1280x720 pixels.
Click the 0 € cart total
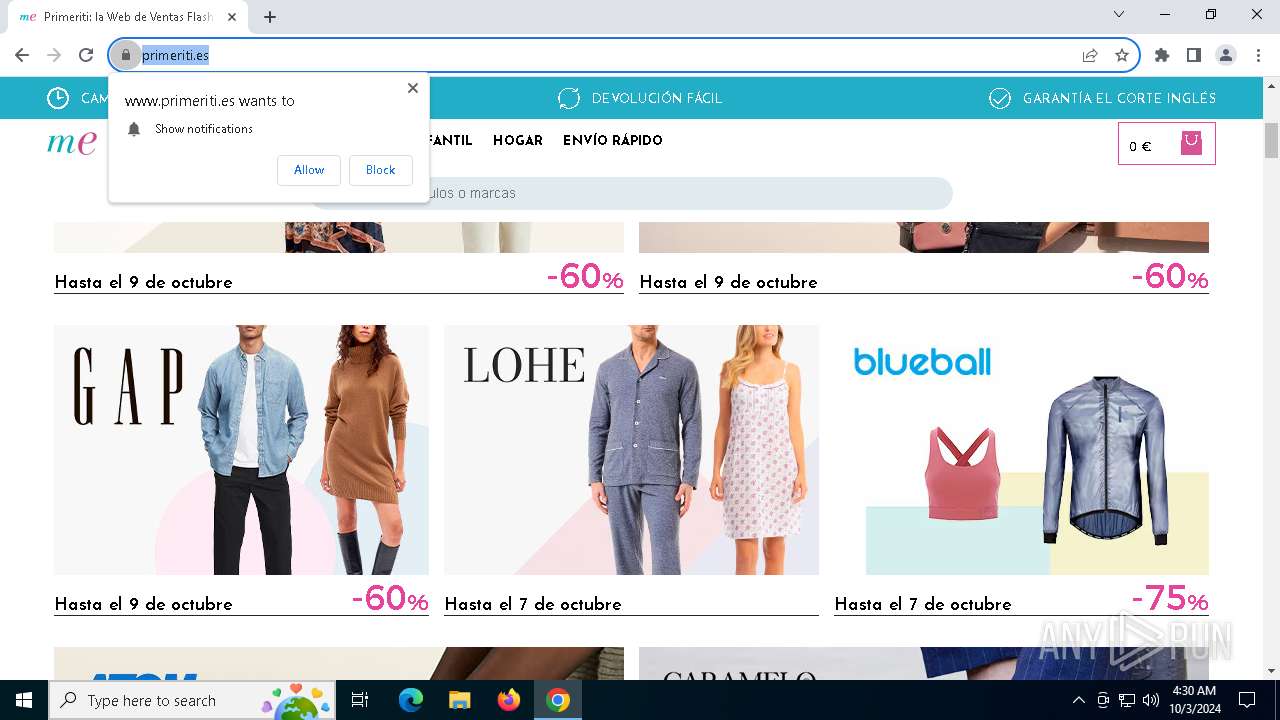click(1140, 147)
